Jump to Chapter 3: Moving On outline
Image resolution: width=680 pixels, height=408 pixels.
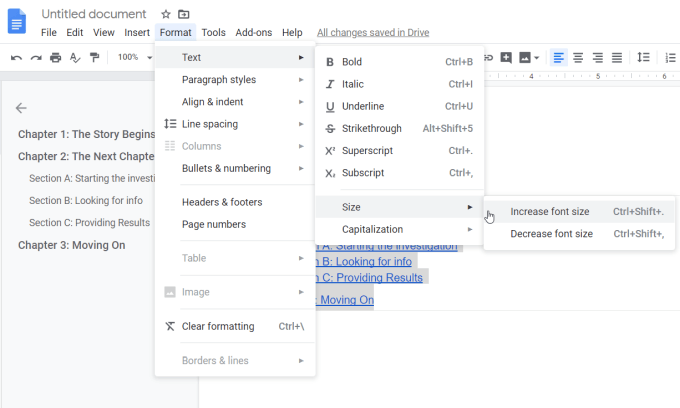(x=72, y=245)
